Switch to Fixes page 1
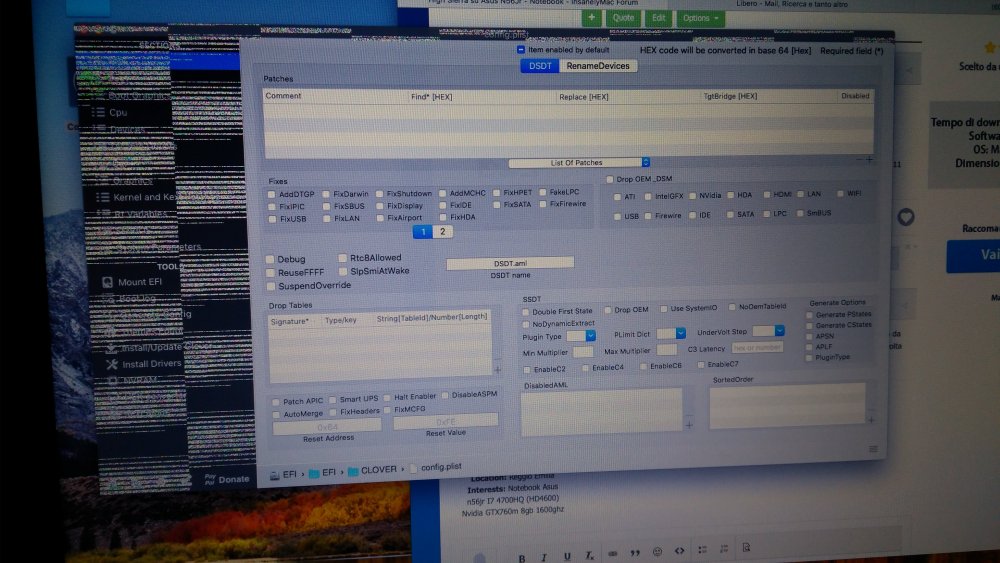The height and width of the screenshot is (563, 1000). (423, 231)
